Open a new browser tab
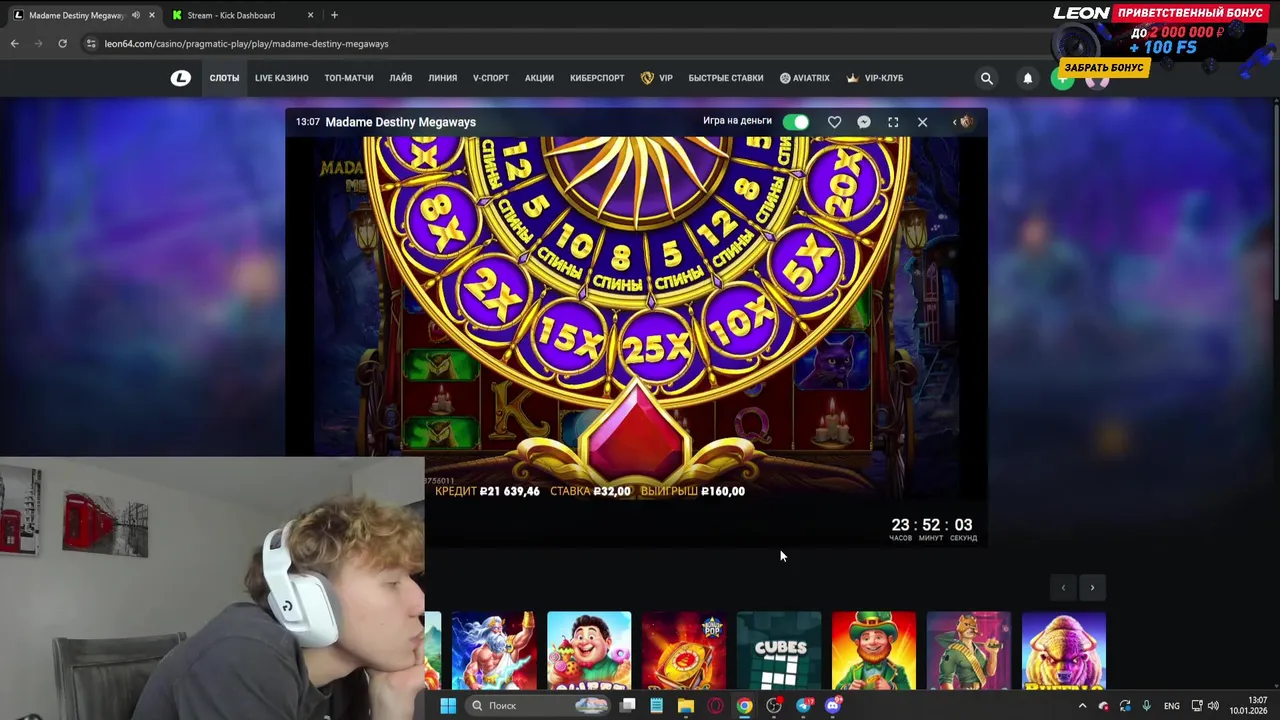The image size is (1280, 720). click(334, 15)
